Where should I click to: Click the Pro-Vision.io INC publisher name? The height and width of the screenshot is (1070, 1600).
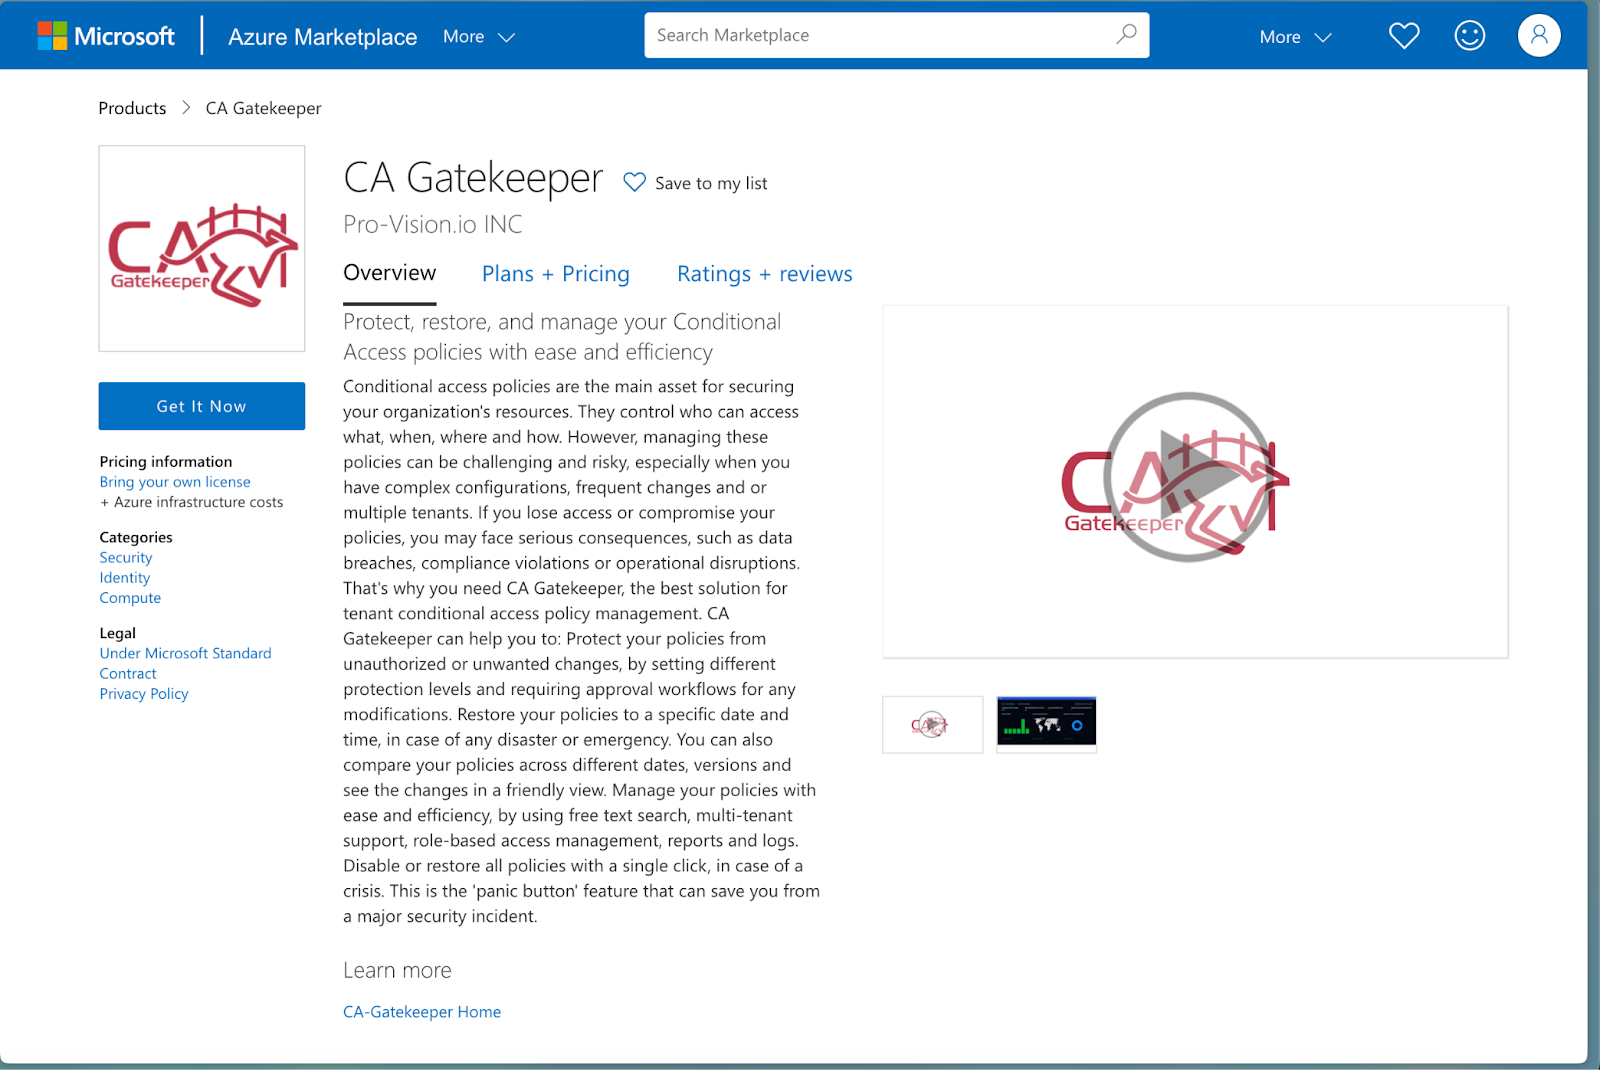(x=433, y=224)
